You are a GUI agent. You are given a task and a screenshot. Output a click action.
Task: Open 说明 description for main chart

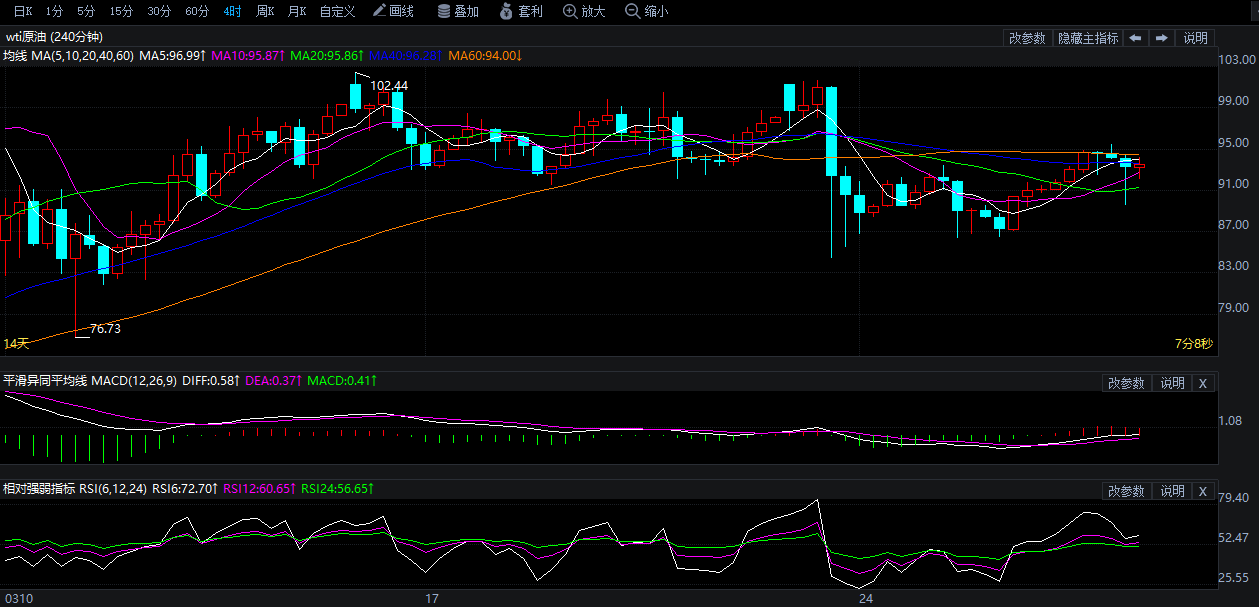(1195, 38)
